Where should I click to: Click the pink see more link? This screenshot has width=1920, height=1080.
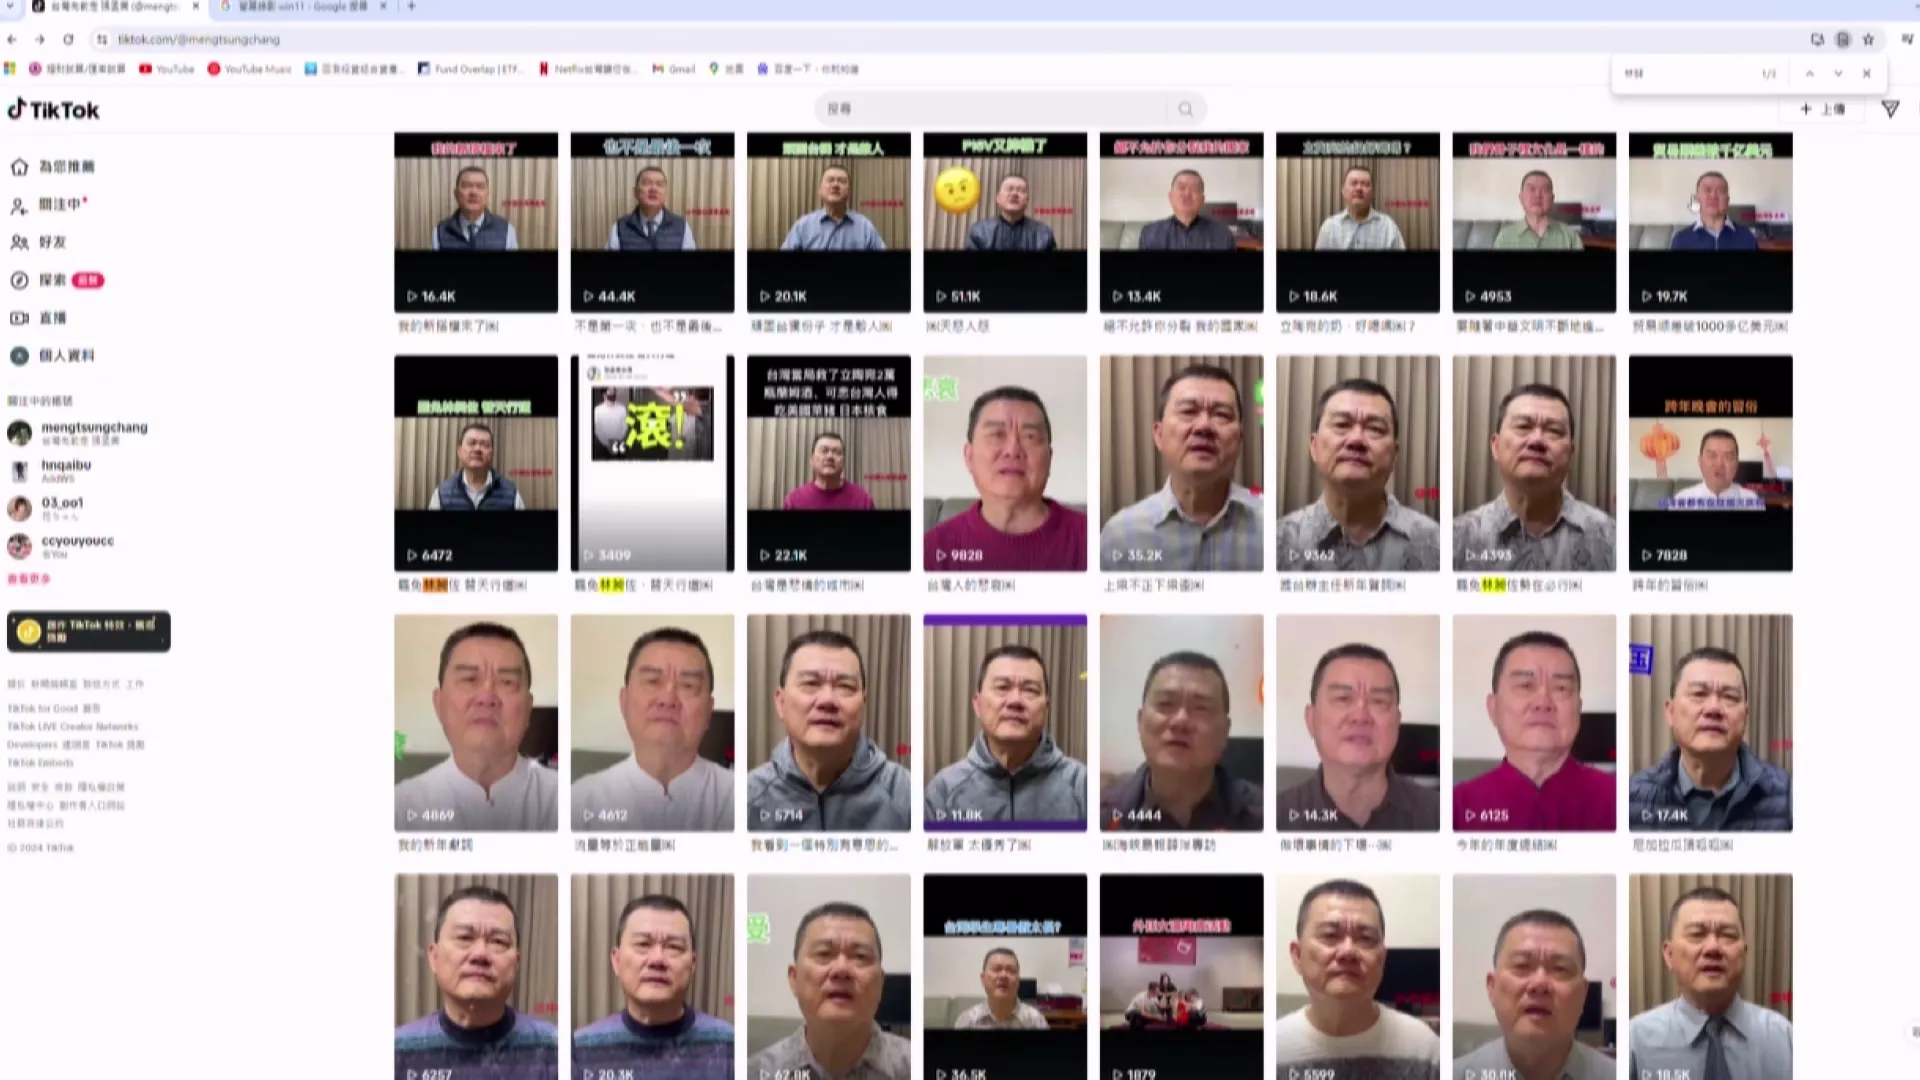pos(28,579)
